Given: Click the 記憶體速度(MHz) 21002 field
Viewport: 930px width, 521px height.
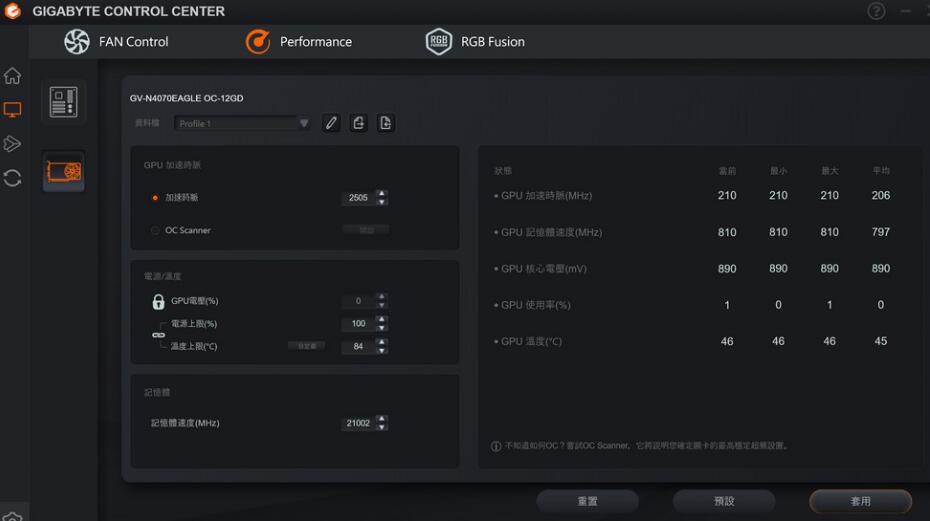Looking at the screenshot, I should (358, 423).
